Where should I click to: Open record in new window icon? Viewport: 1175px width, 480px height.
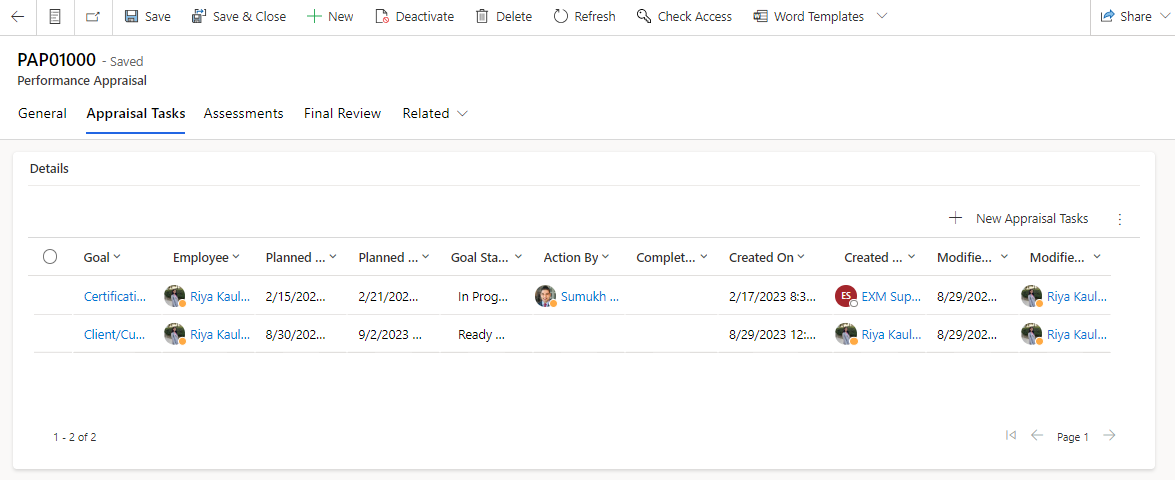coord(93,17)
